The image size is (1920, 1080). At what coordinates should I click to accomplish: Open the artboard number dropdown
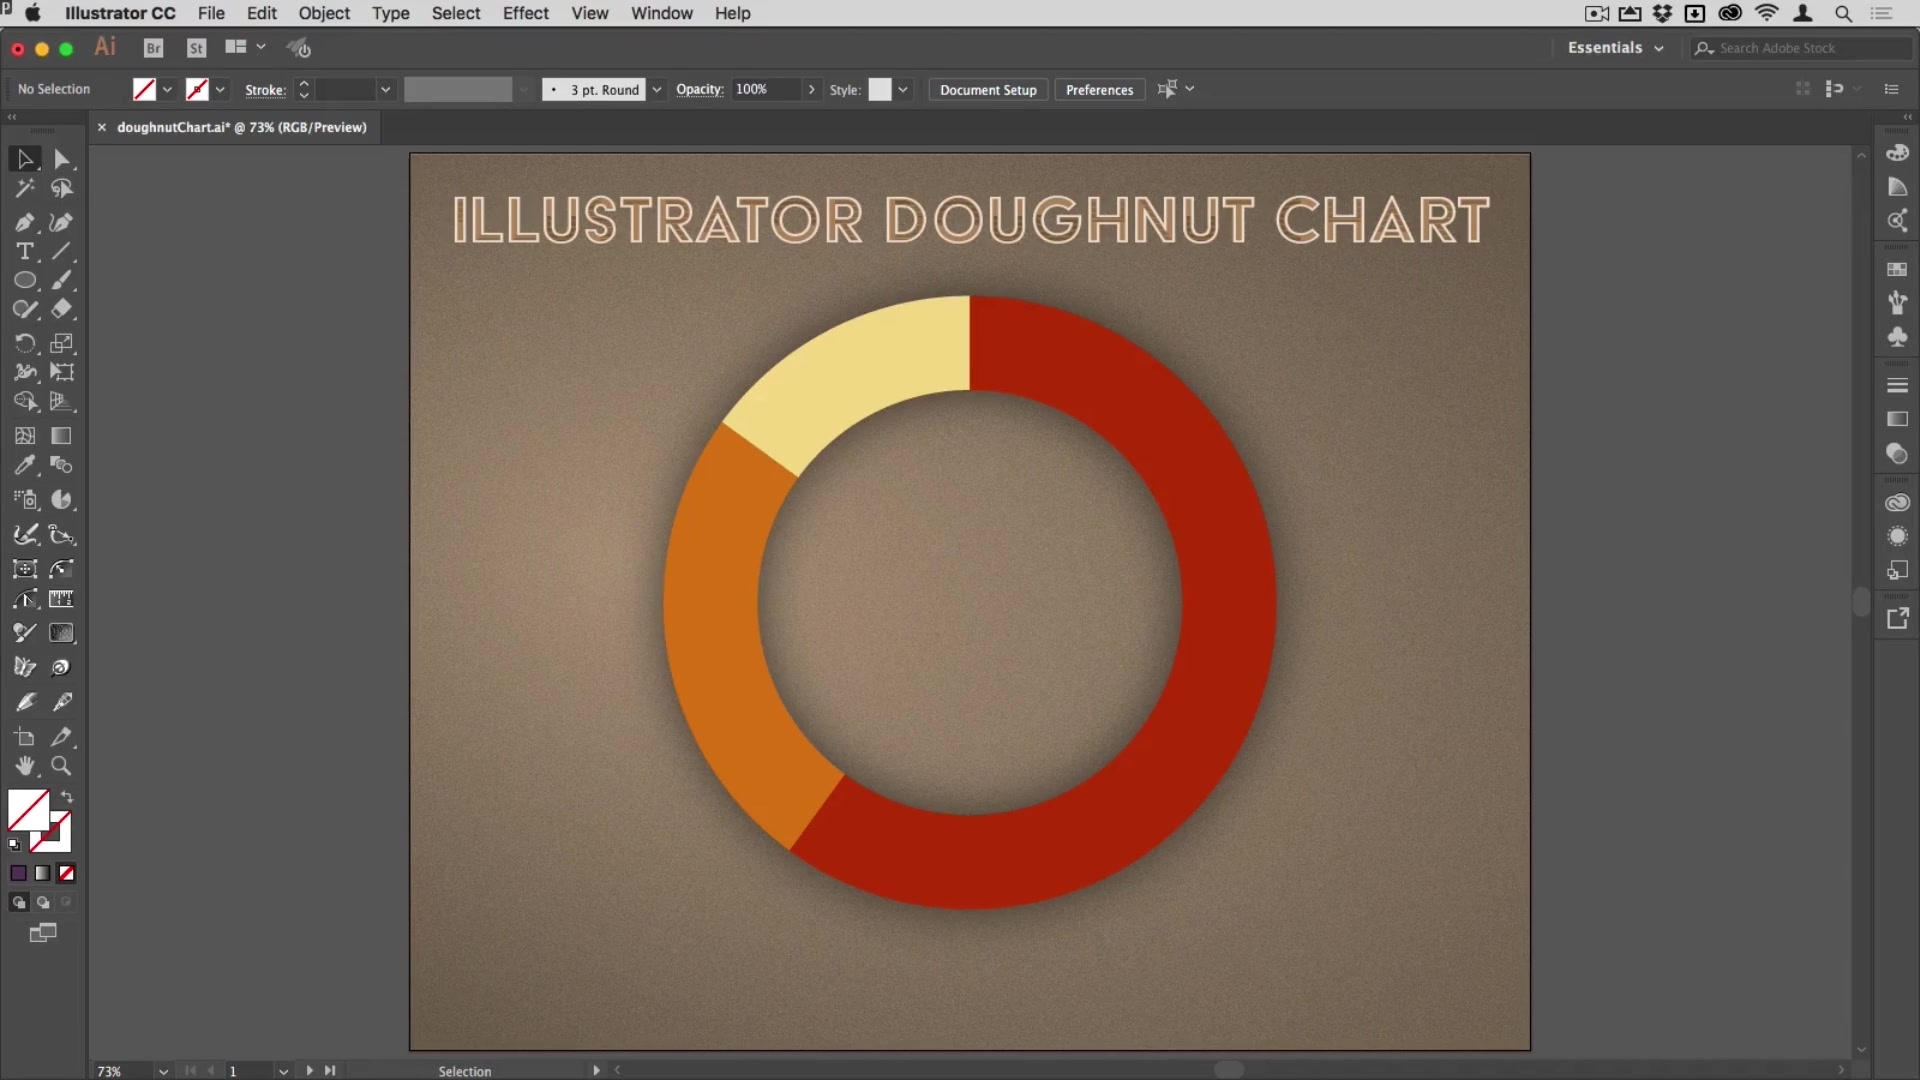click(x=284, y=1071)
